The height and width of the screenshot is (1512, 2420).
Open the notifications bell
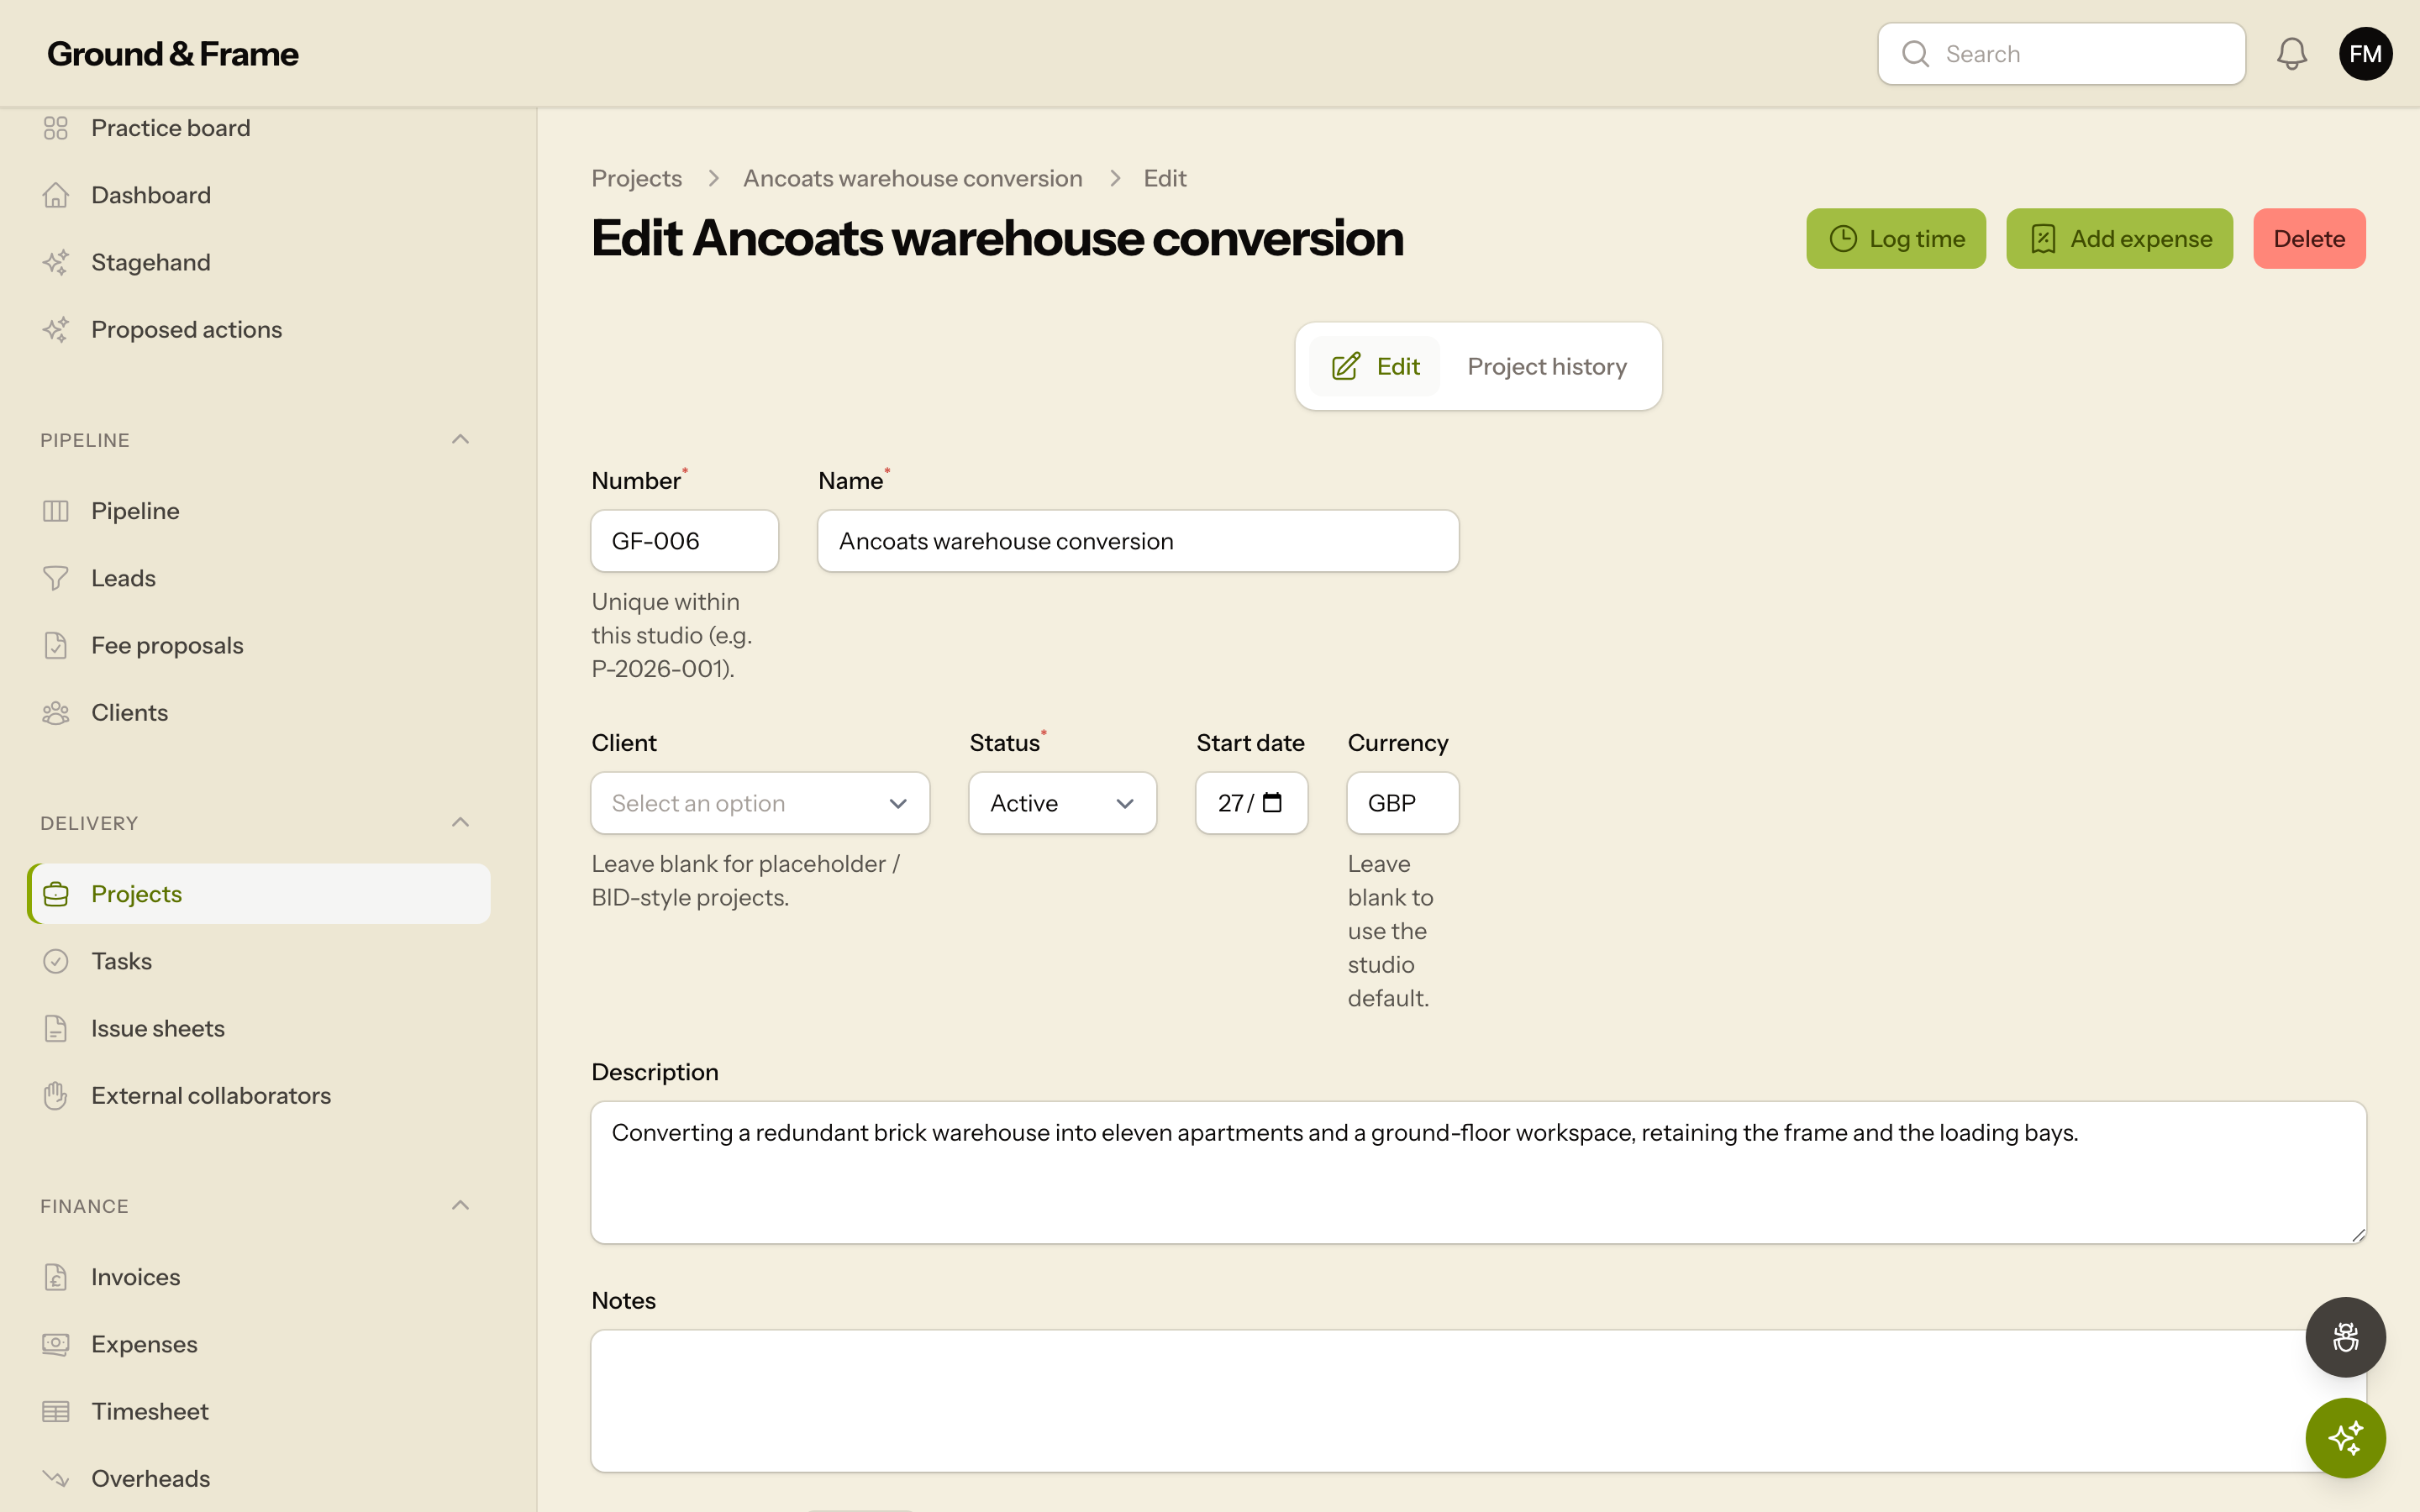pos(2291,54)
